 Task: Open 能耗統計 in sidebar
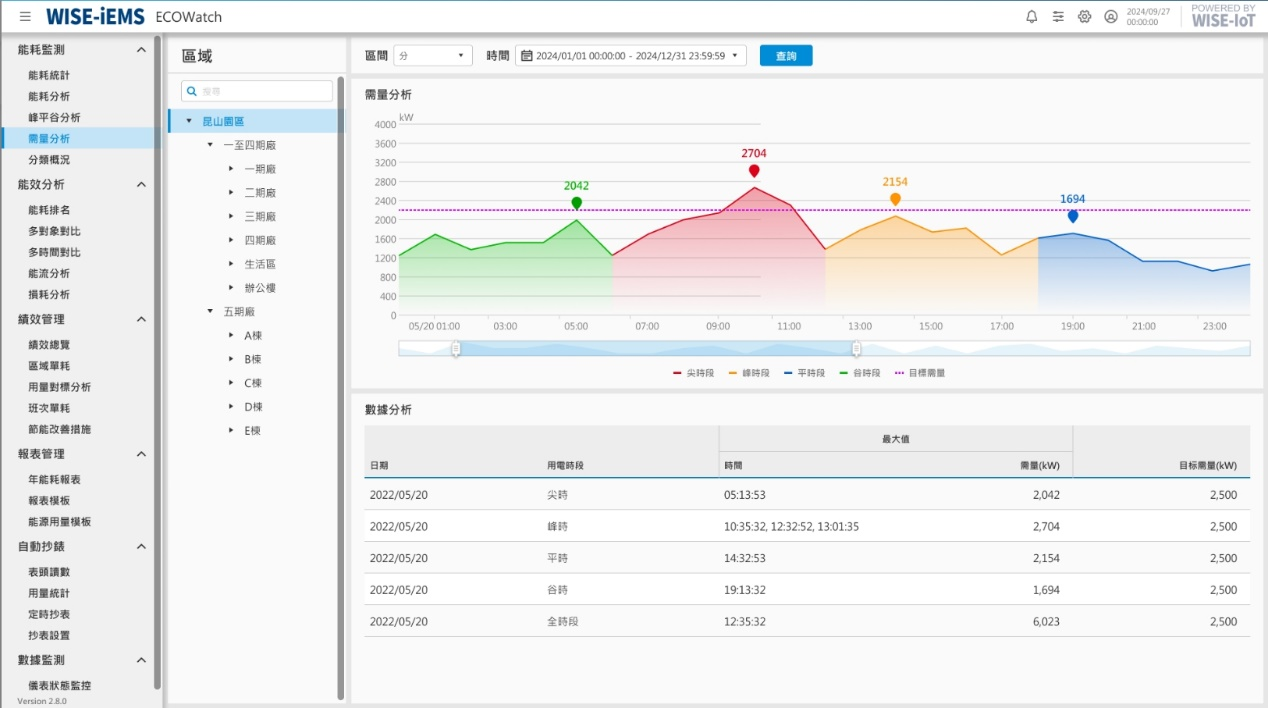click(49, 75)
